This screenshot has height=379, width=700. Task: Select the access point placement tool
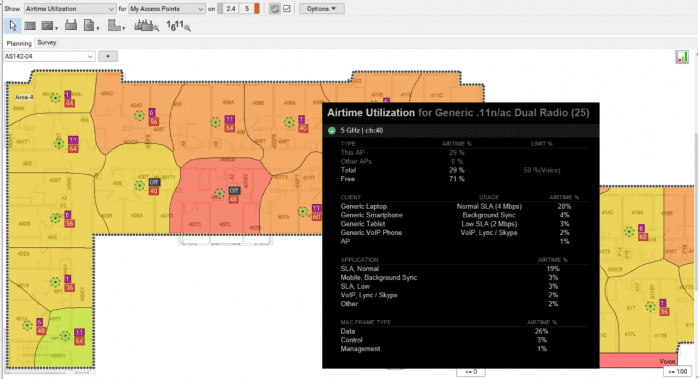pos(71,25)
